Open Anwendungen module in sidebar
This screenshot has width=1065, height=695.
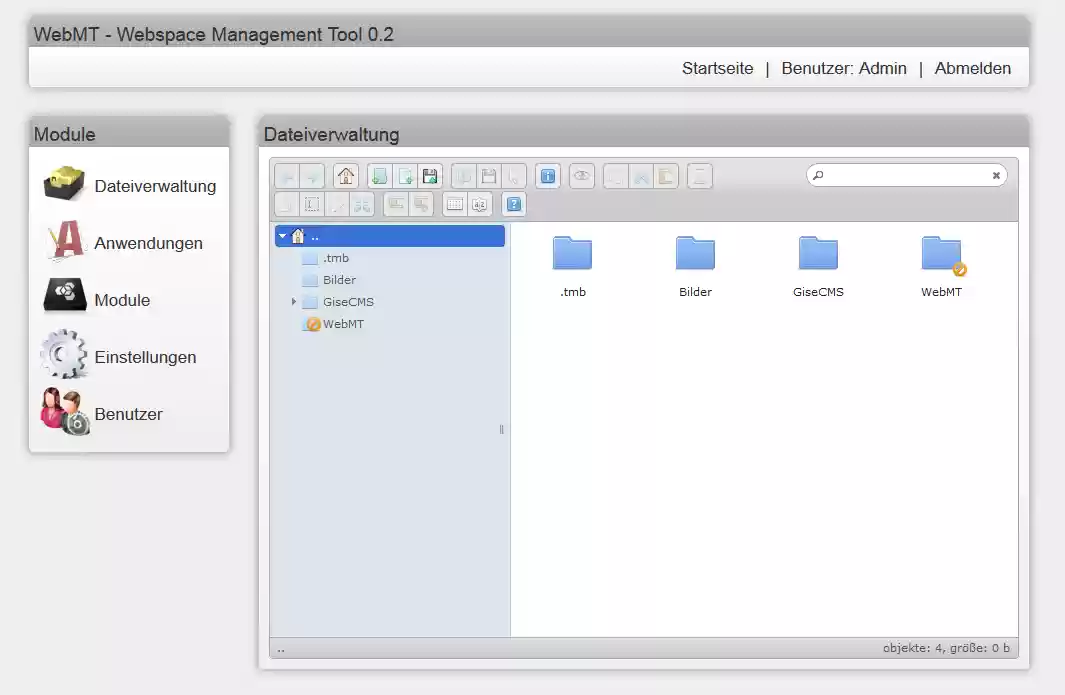point(148,243)
